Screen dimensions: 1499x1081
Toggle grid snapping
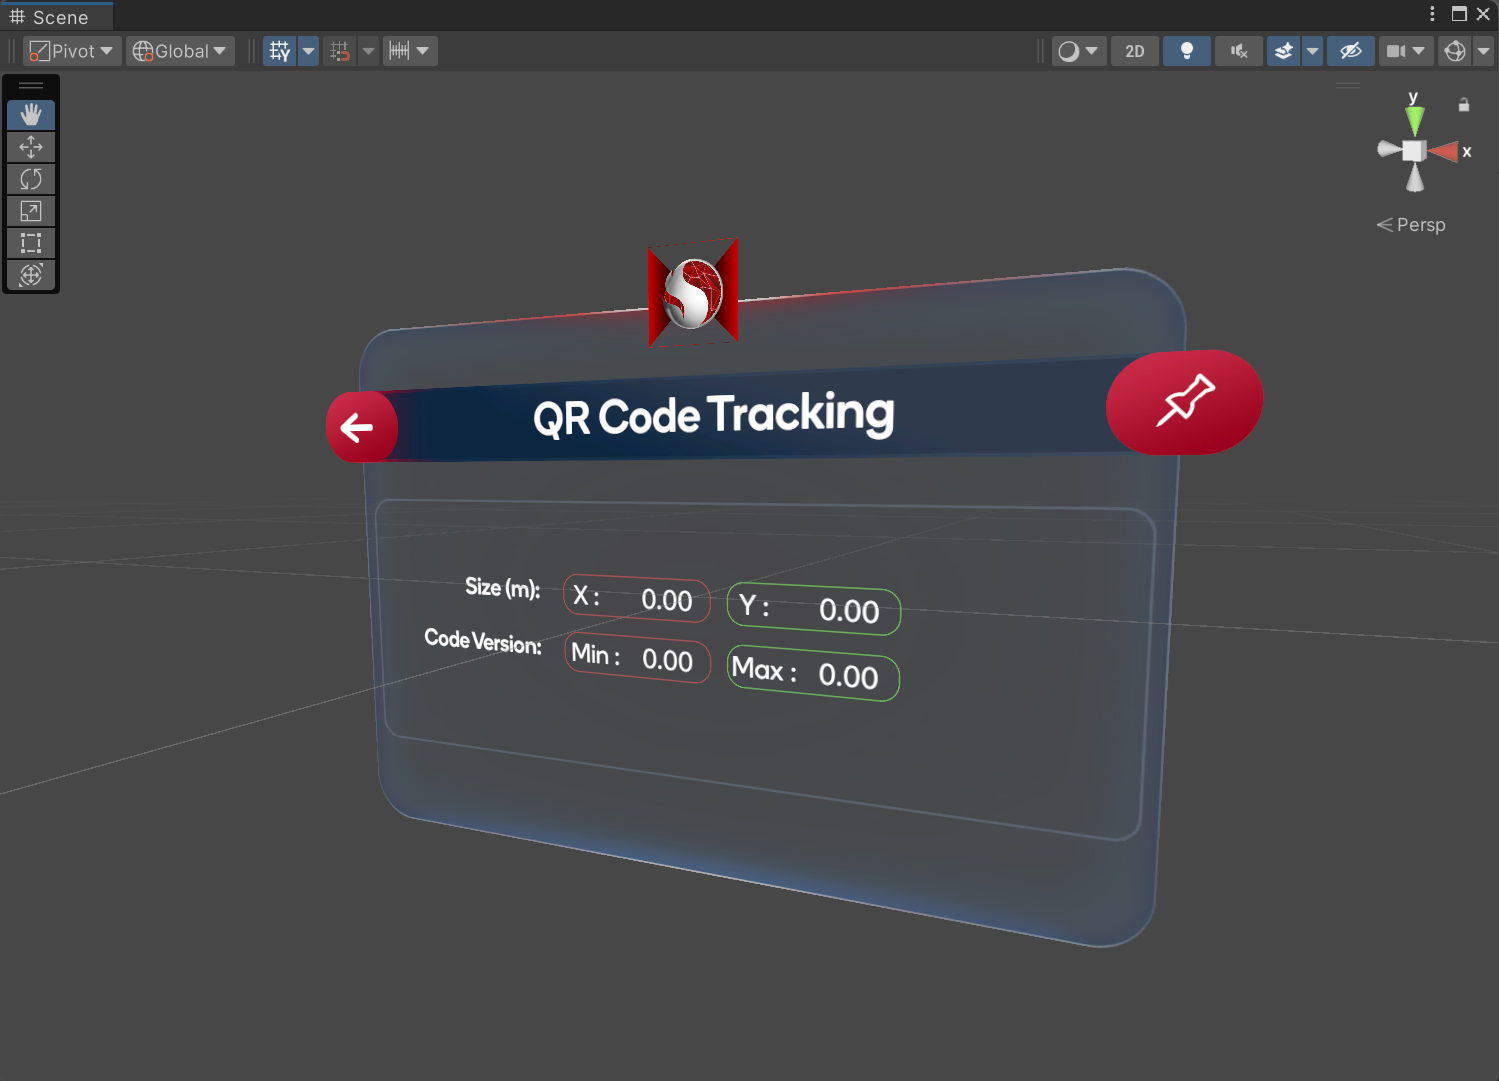pos(340,51)
